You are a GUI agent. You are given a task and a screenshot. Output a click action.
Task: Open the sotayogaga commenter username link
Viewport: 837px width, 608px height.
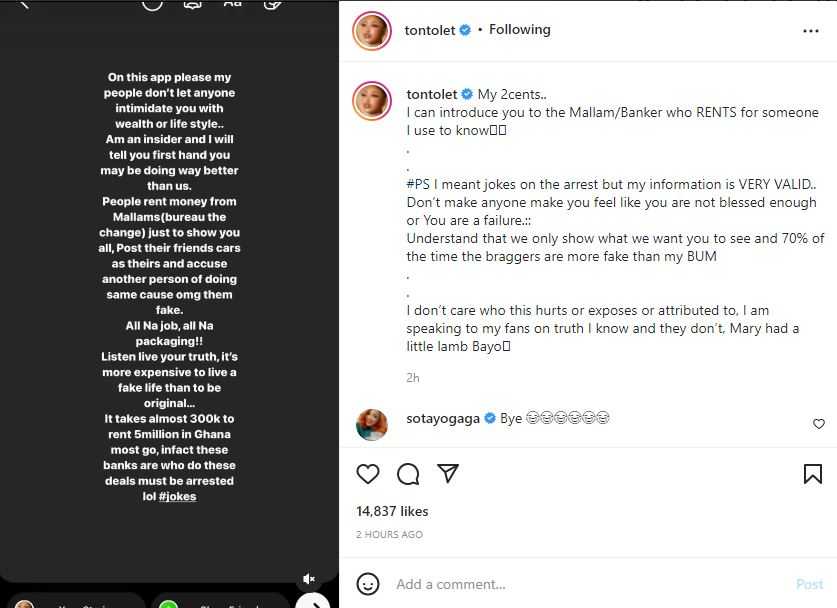pos(443,419)
